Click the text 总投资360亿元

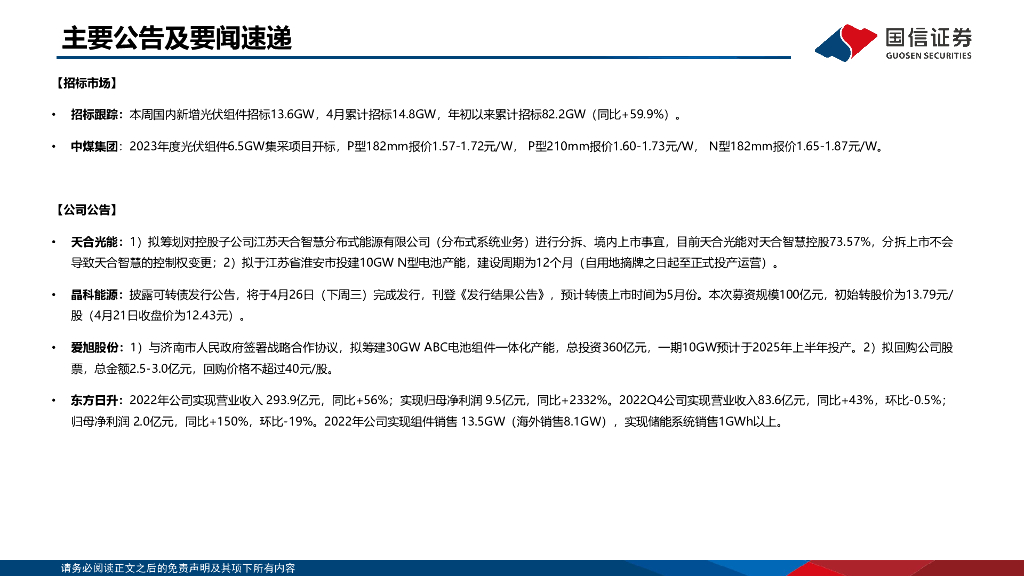(607, 347)
